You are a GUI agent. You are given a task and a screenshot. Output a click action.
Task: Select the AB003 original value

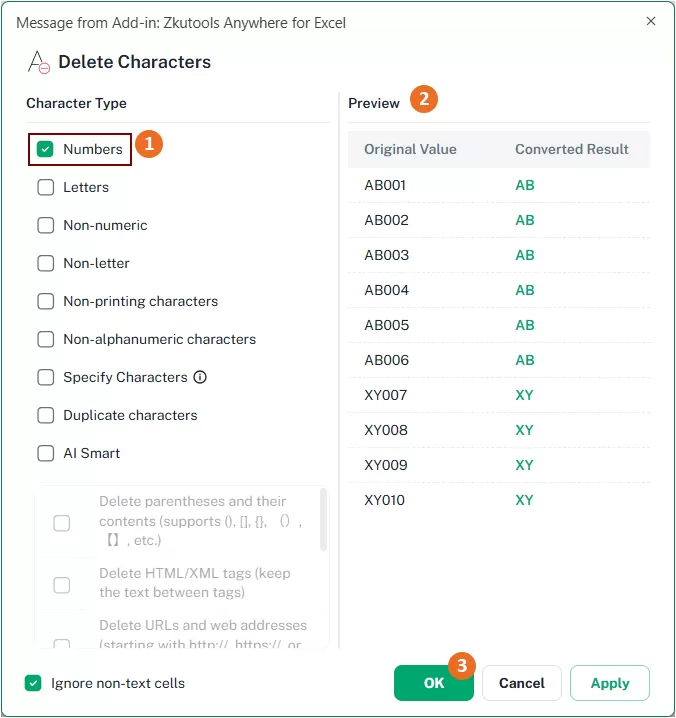[x=386, y=255]
